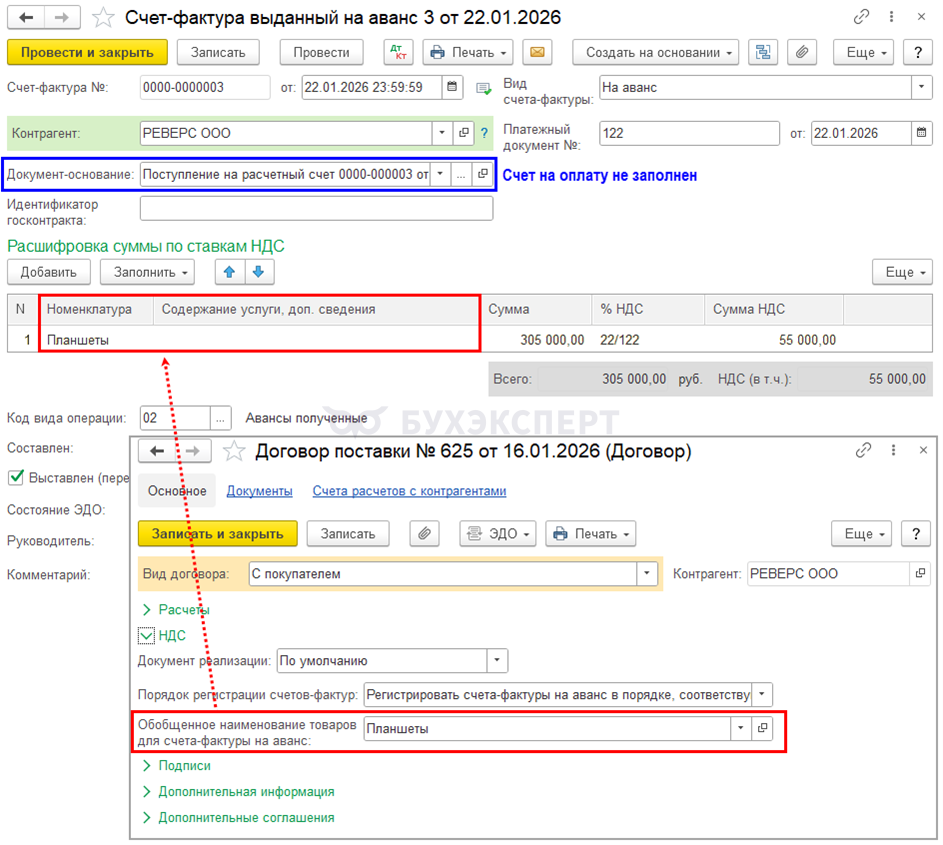The height and width of the screenshot is (845, 943).
Task: Open Создать на основании menu
Action: (656, 52)
